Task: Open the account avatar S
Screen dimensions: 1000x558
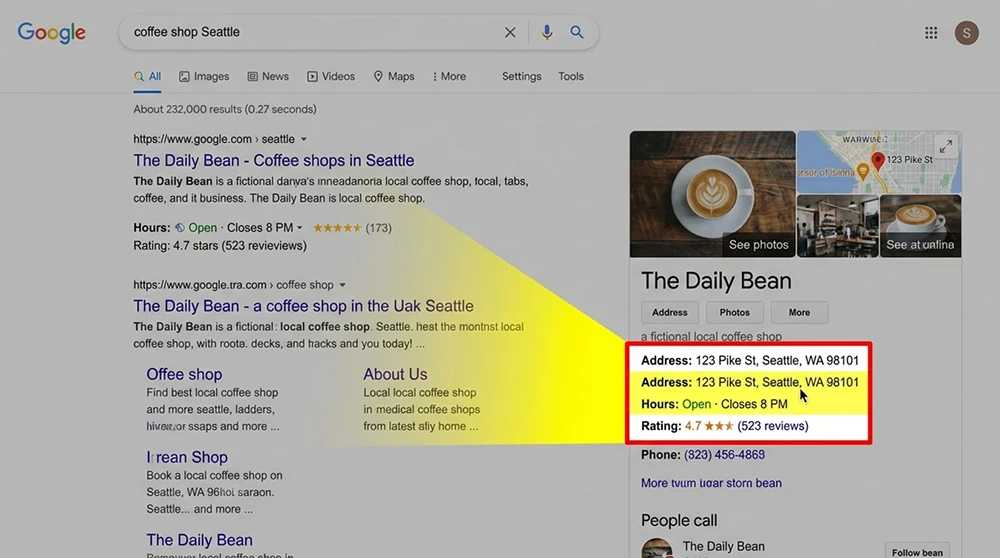Action: point(966,33)
